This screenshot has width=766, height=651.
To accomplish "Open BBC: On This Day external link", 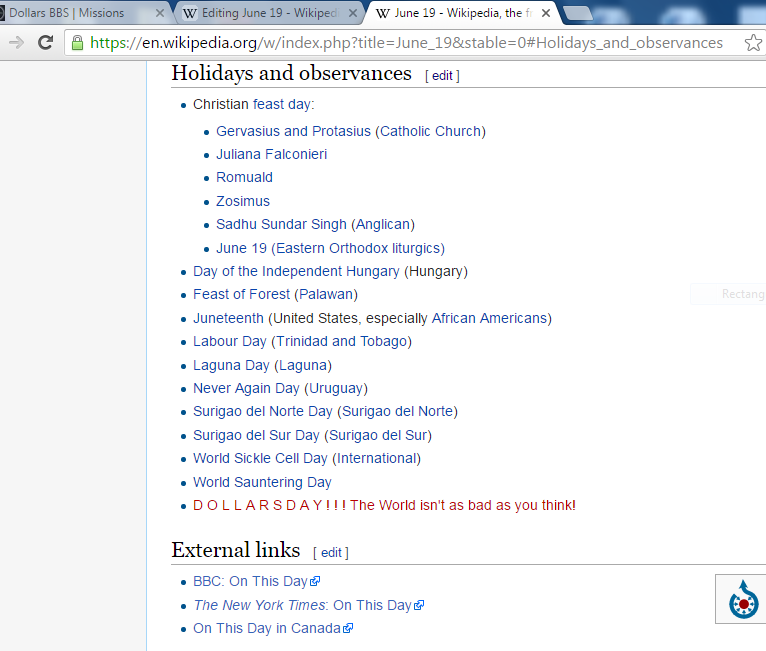I will click(250, 581).
